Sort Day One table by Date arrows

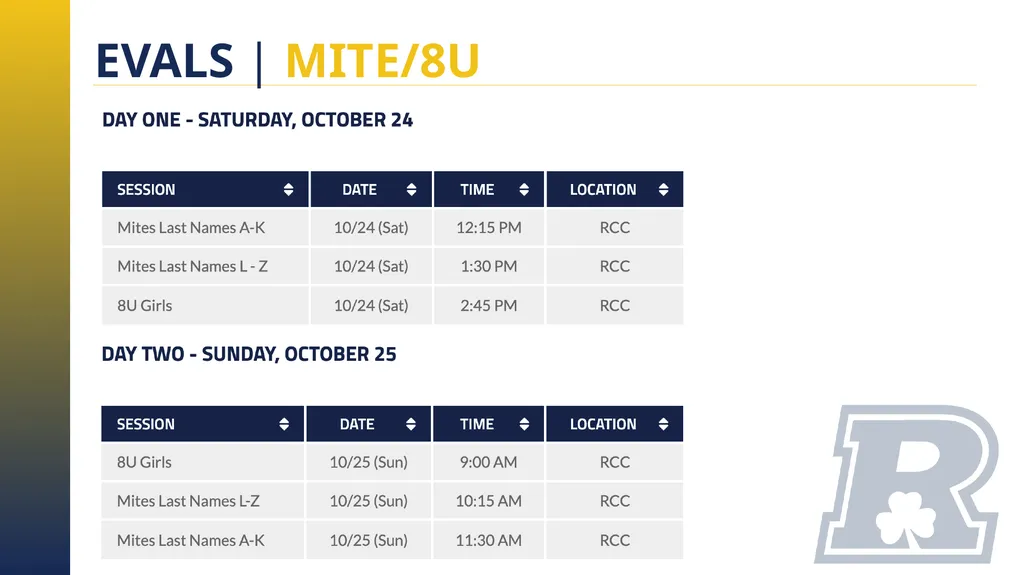click(x=411, y=189)
